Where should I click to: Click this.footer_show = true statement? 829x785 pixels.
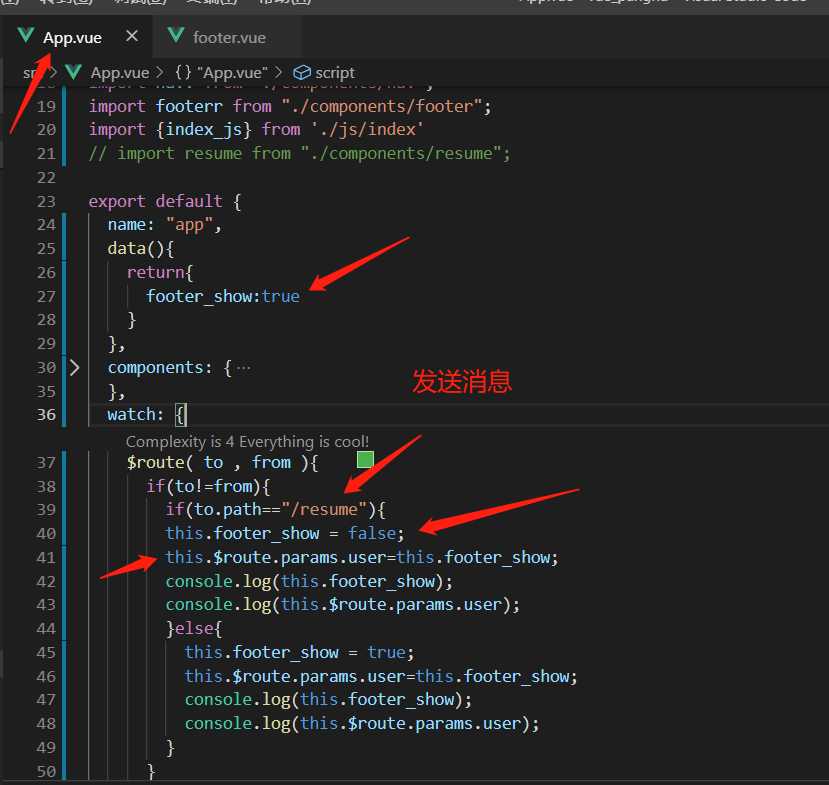pos(299,652)
